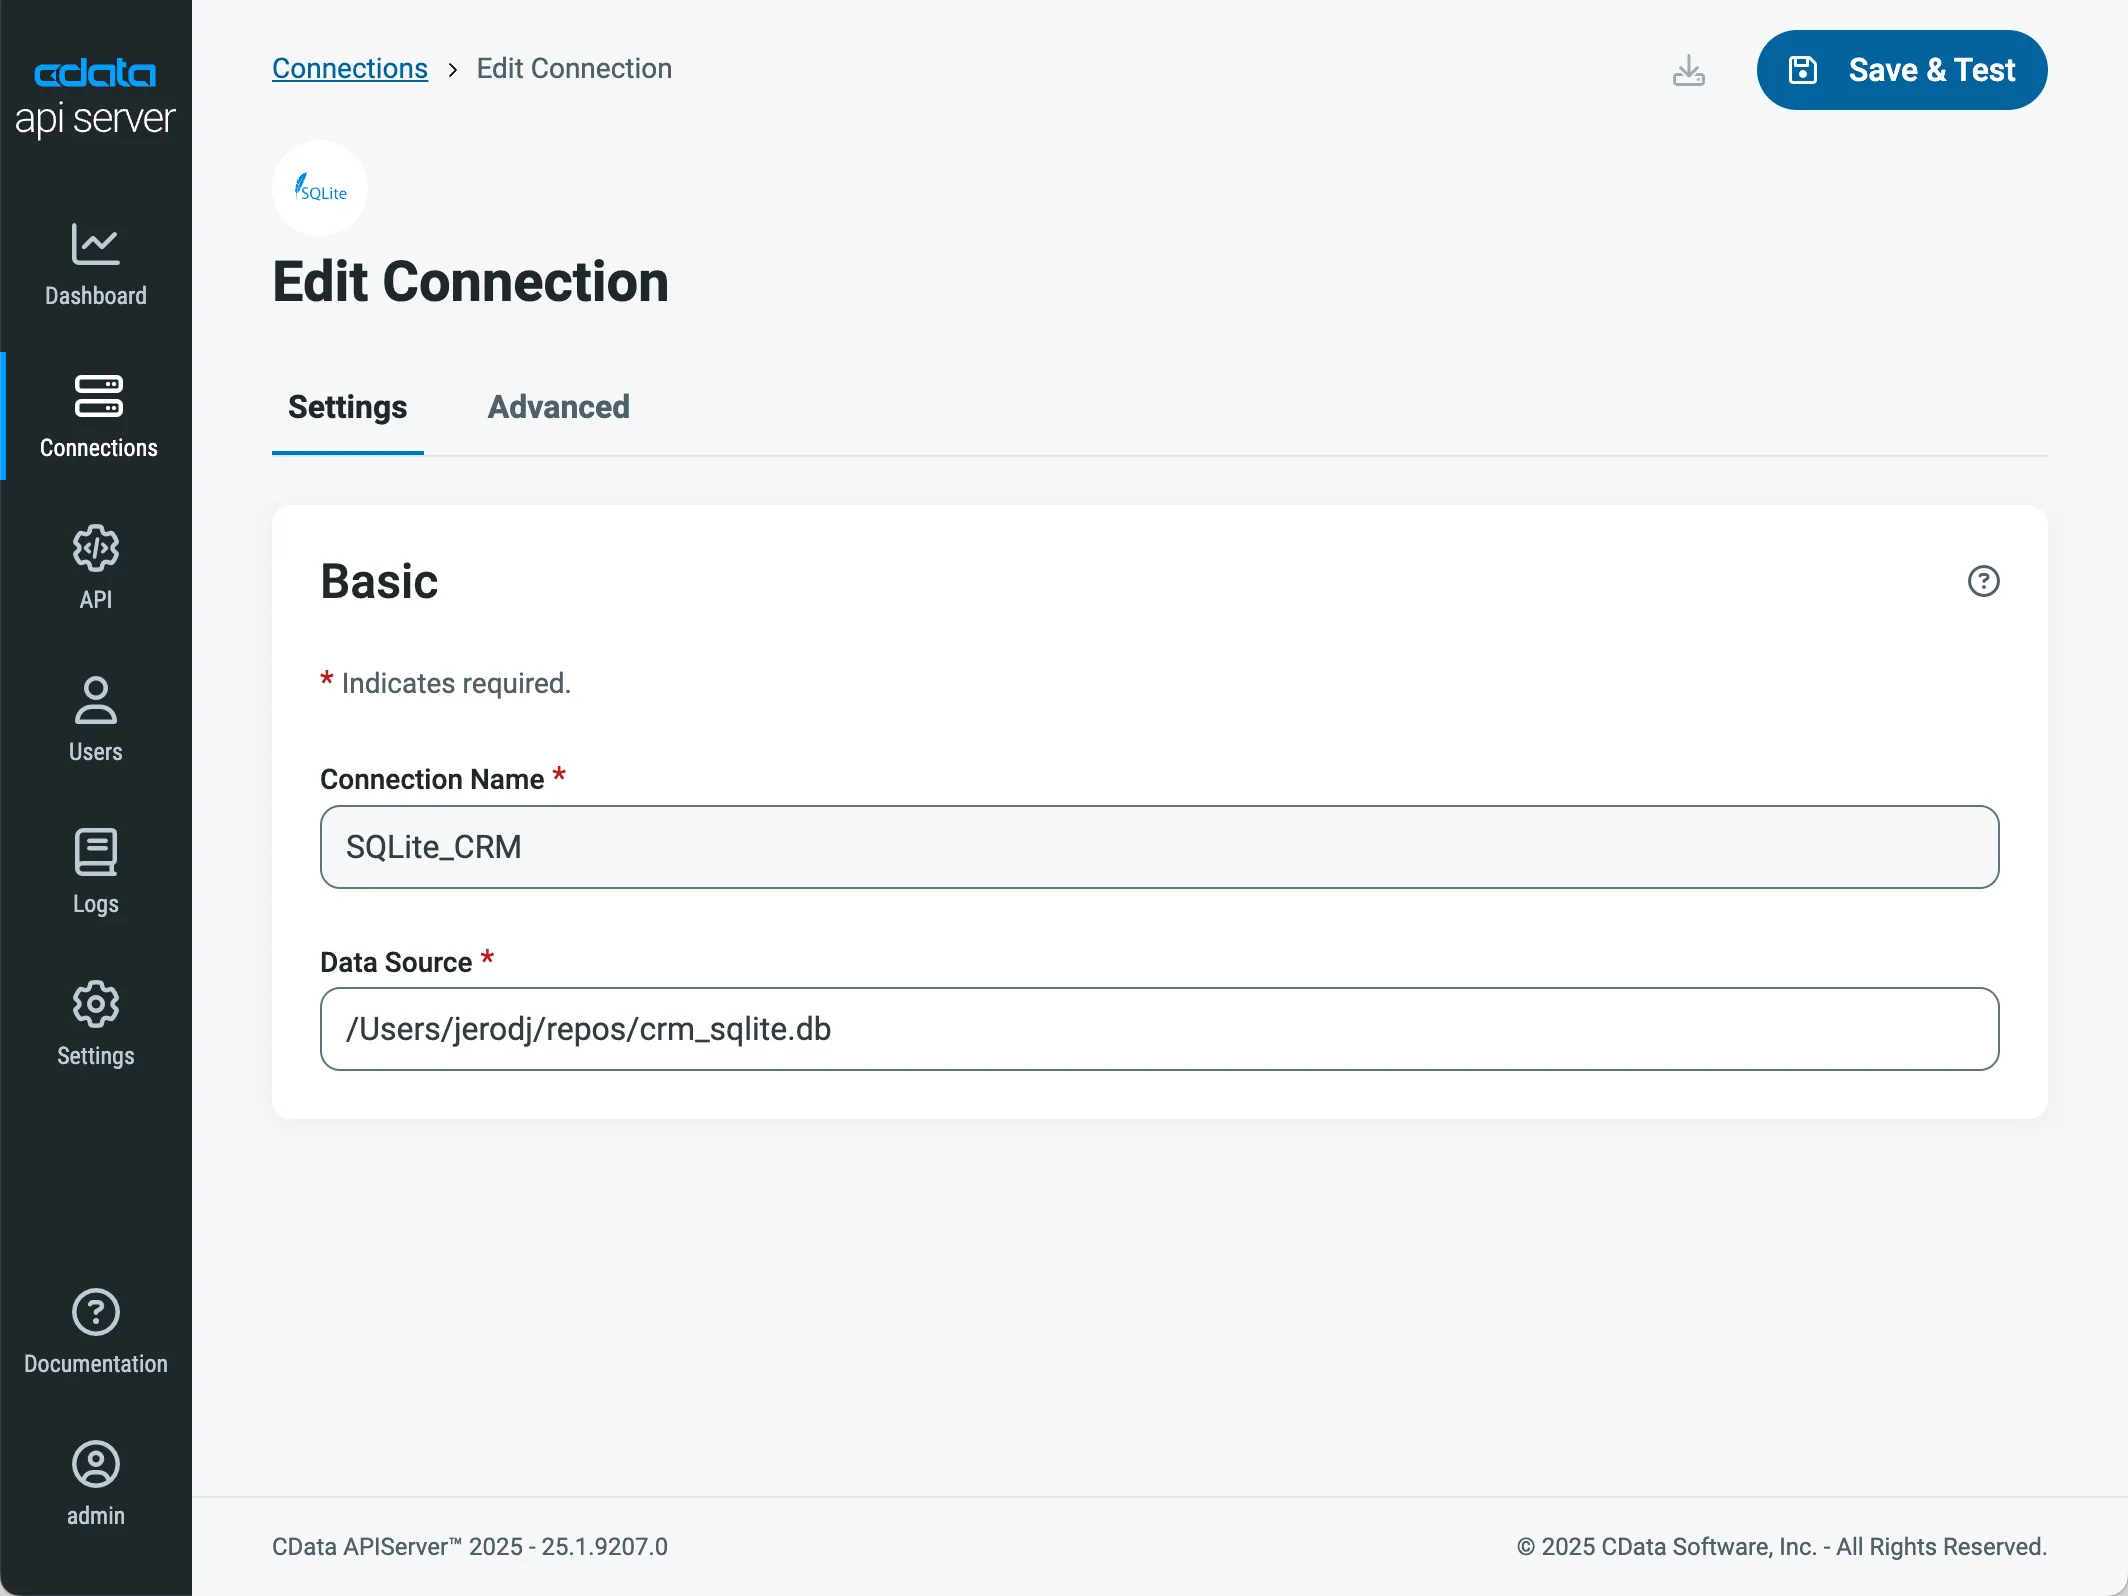This screenshot has width=2128, height=1596.
Task: Open the API section in the sidebar
Action: point(95,568)
